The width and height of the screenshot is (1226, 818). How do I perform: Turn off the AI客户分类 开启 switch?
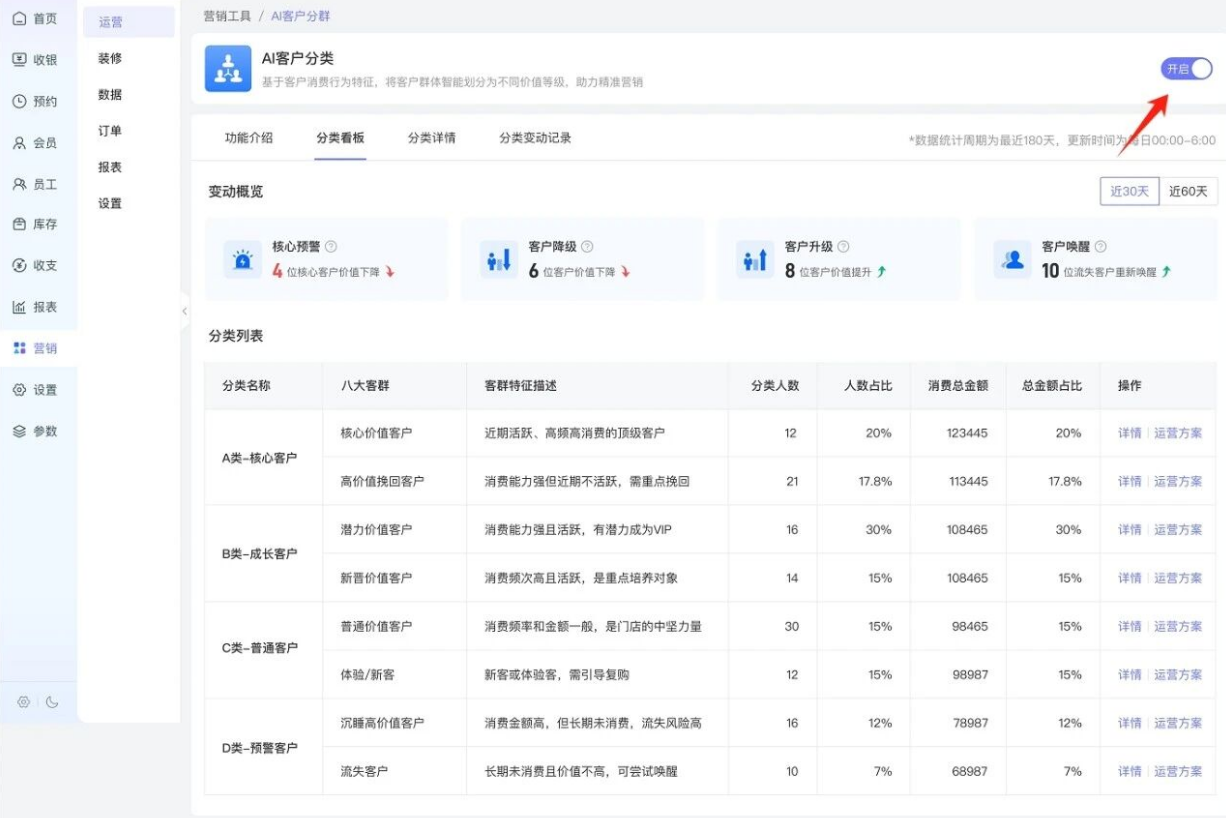1186,68
